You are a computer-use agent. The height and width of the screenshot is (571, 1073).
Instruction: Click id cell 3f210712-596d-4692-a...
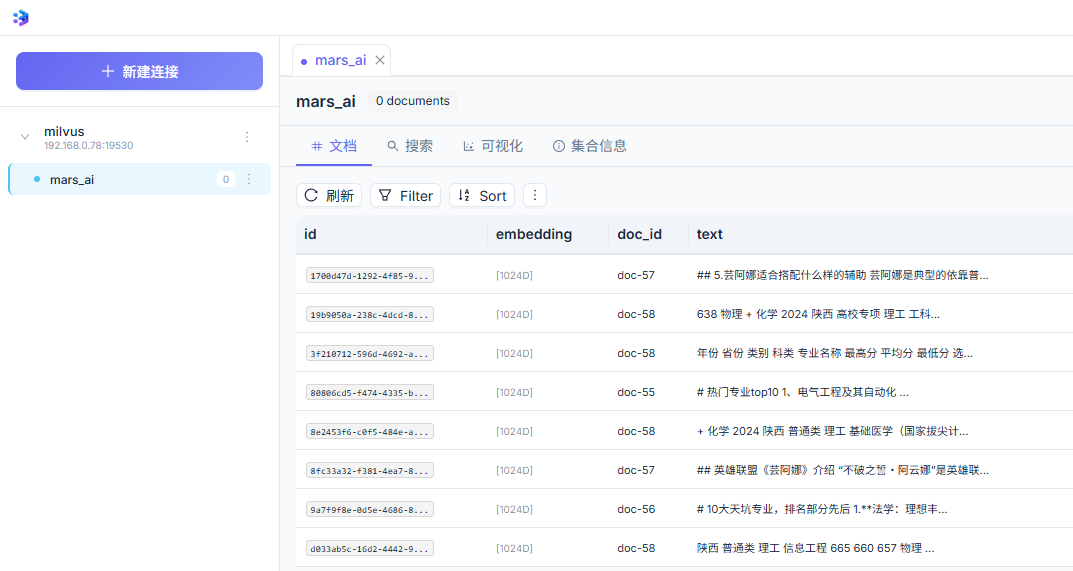pos(370,353)
